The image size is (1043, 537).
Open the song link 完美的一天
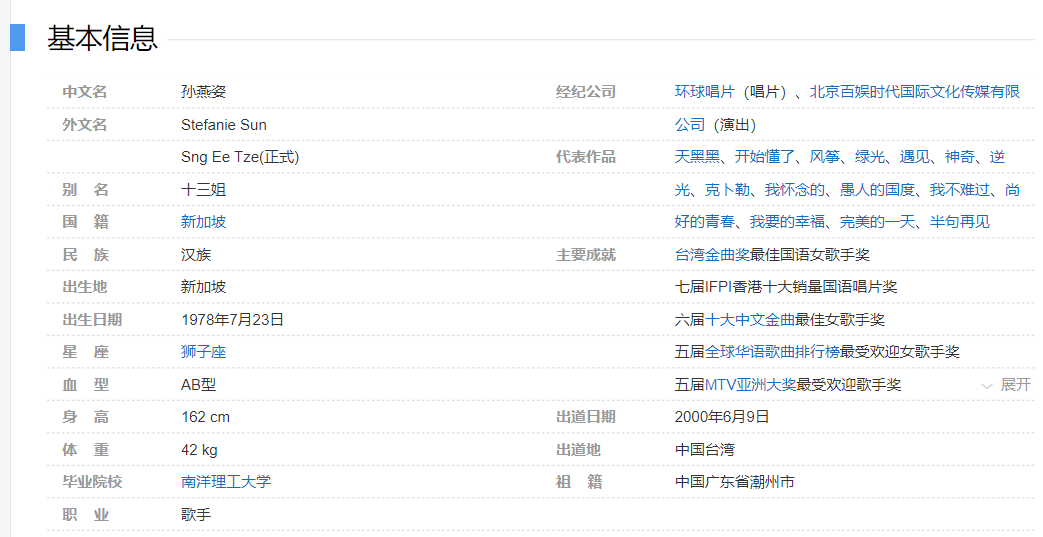[x=877, y=222]
